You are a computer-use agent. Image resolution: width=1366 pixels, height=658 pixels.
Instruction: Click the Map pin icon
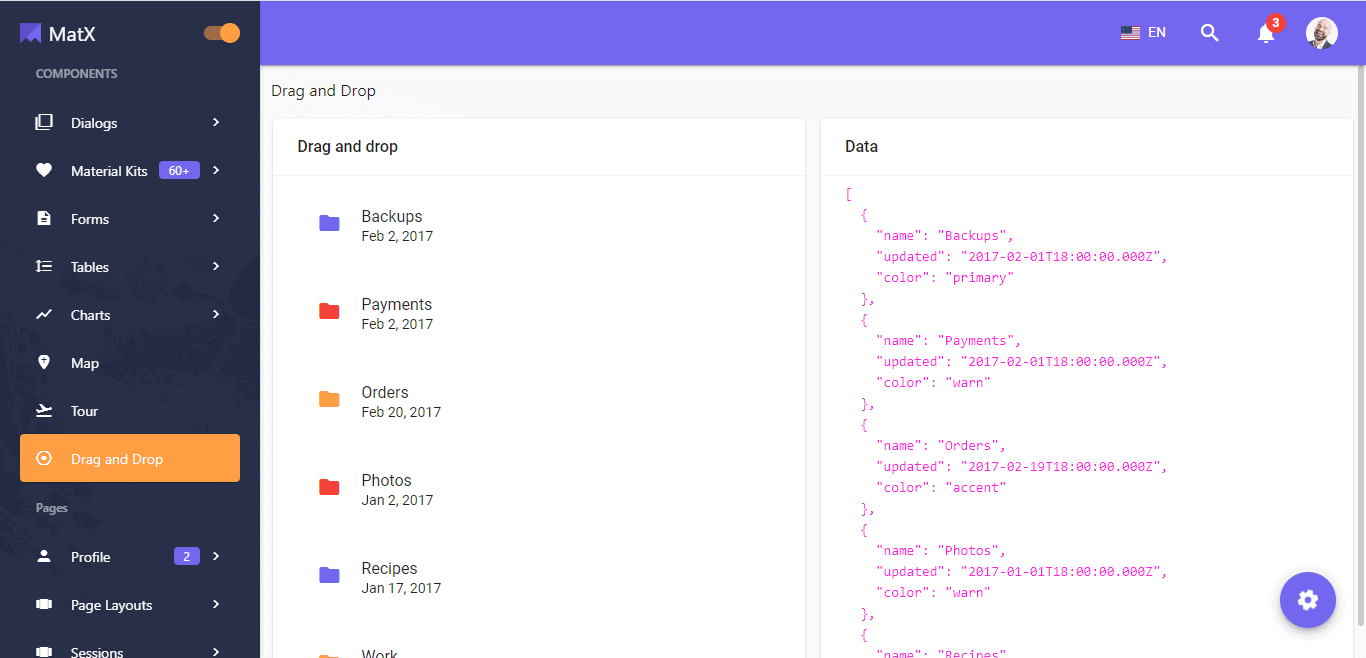pyautogui.click(x=44, y=363)
